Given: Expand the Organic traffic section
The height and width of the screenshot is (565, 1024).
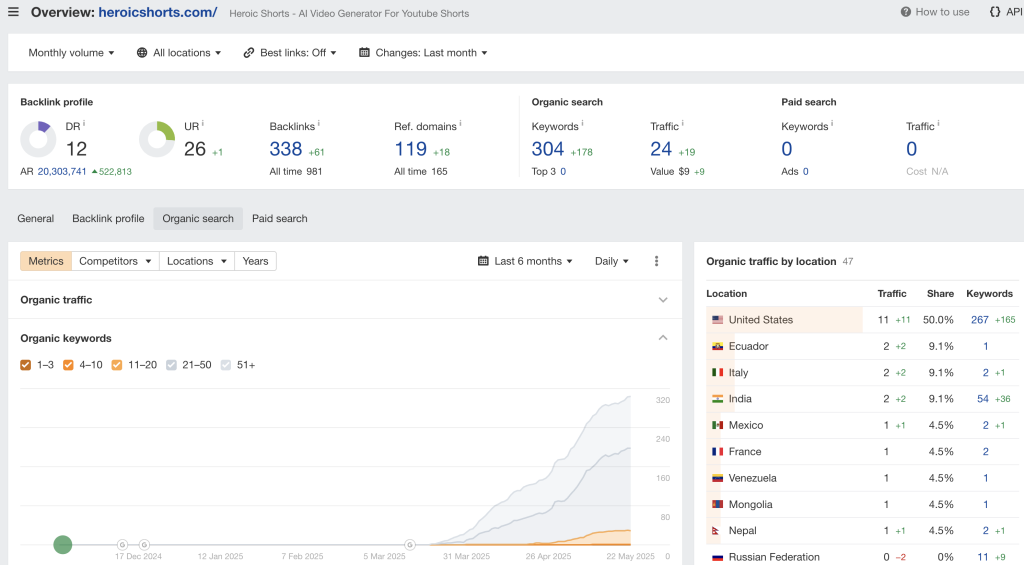Looking at the screenshot, I should pos(662,300).
